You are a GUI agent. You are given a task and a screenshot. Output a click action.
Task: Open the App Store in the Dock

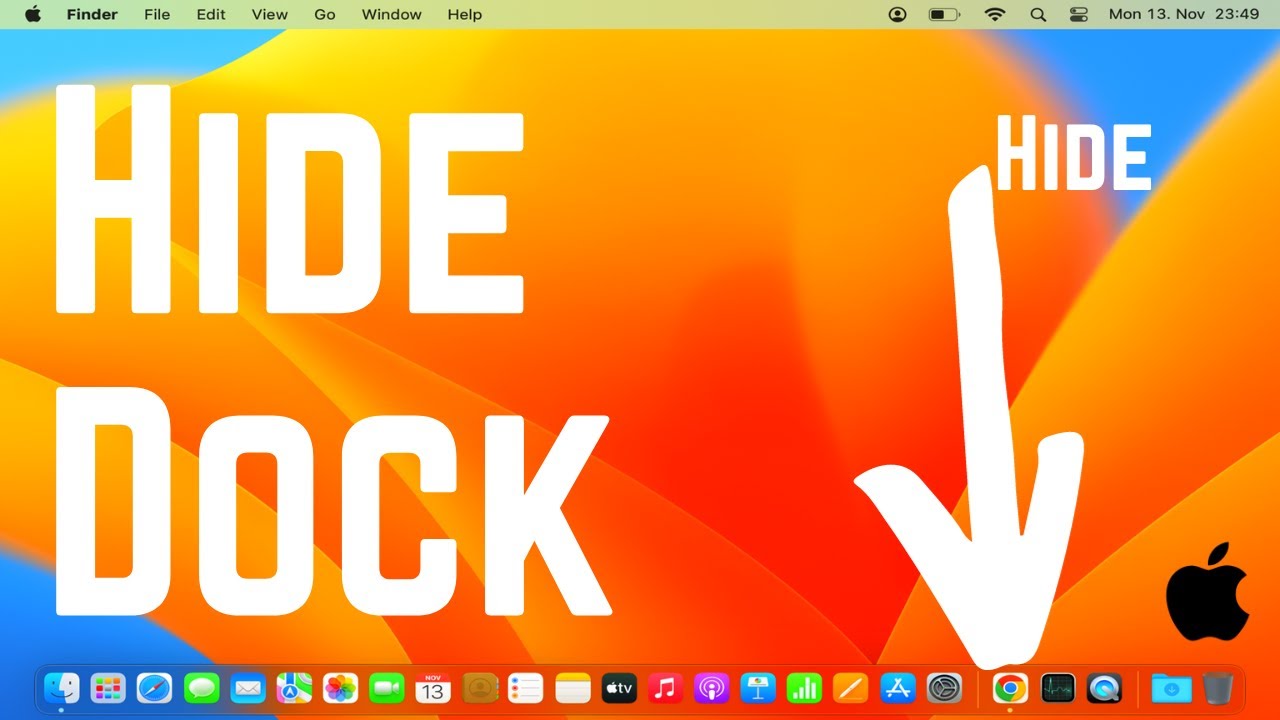coord(898,688)
